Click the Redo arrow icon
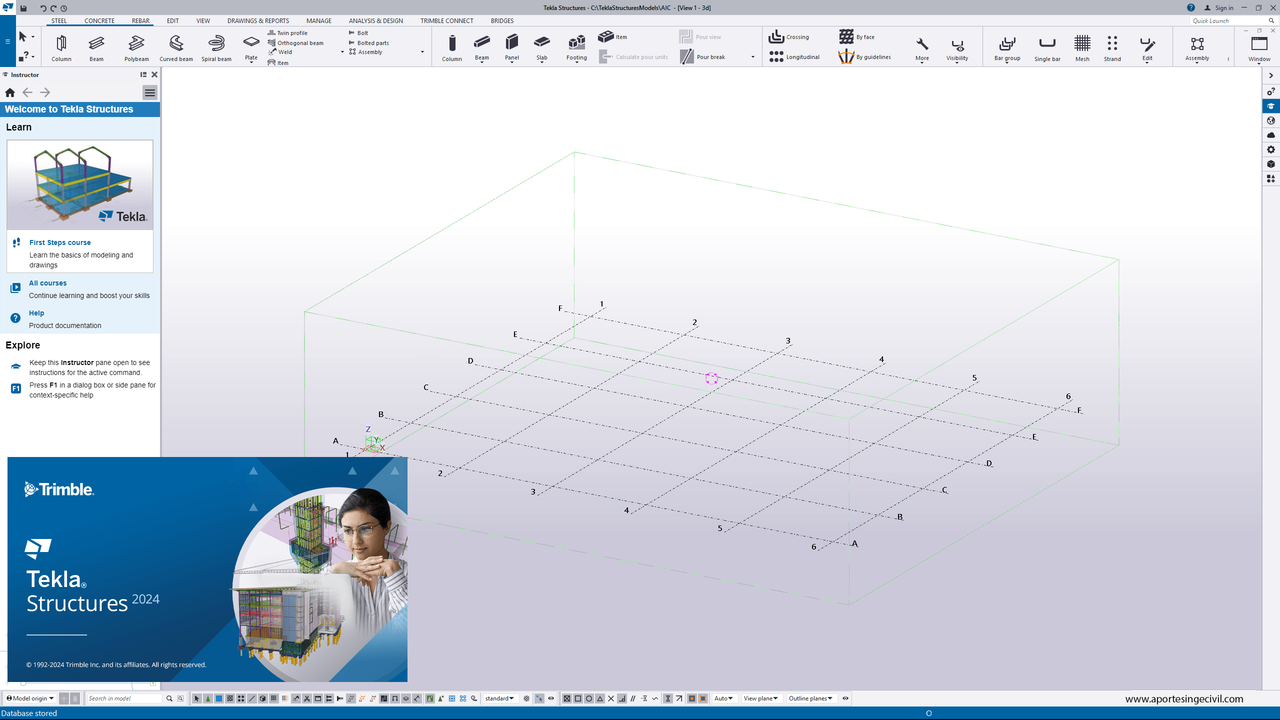This screenshot has height=720, width=1280. click(x=53, y=8)
